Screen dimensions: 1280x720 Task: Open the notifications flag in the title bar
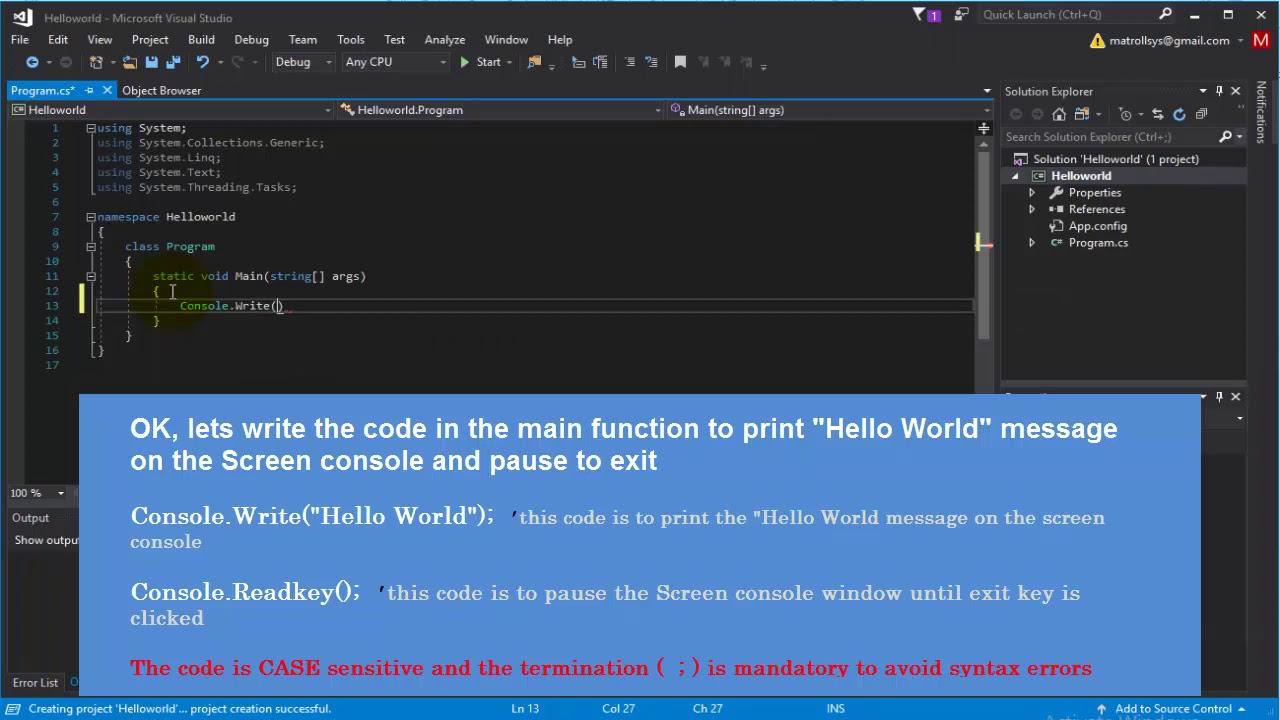coord(926,15)
